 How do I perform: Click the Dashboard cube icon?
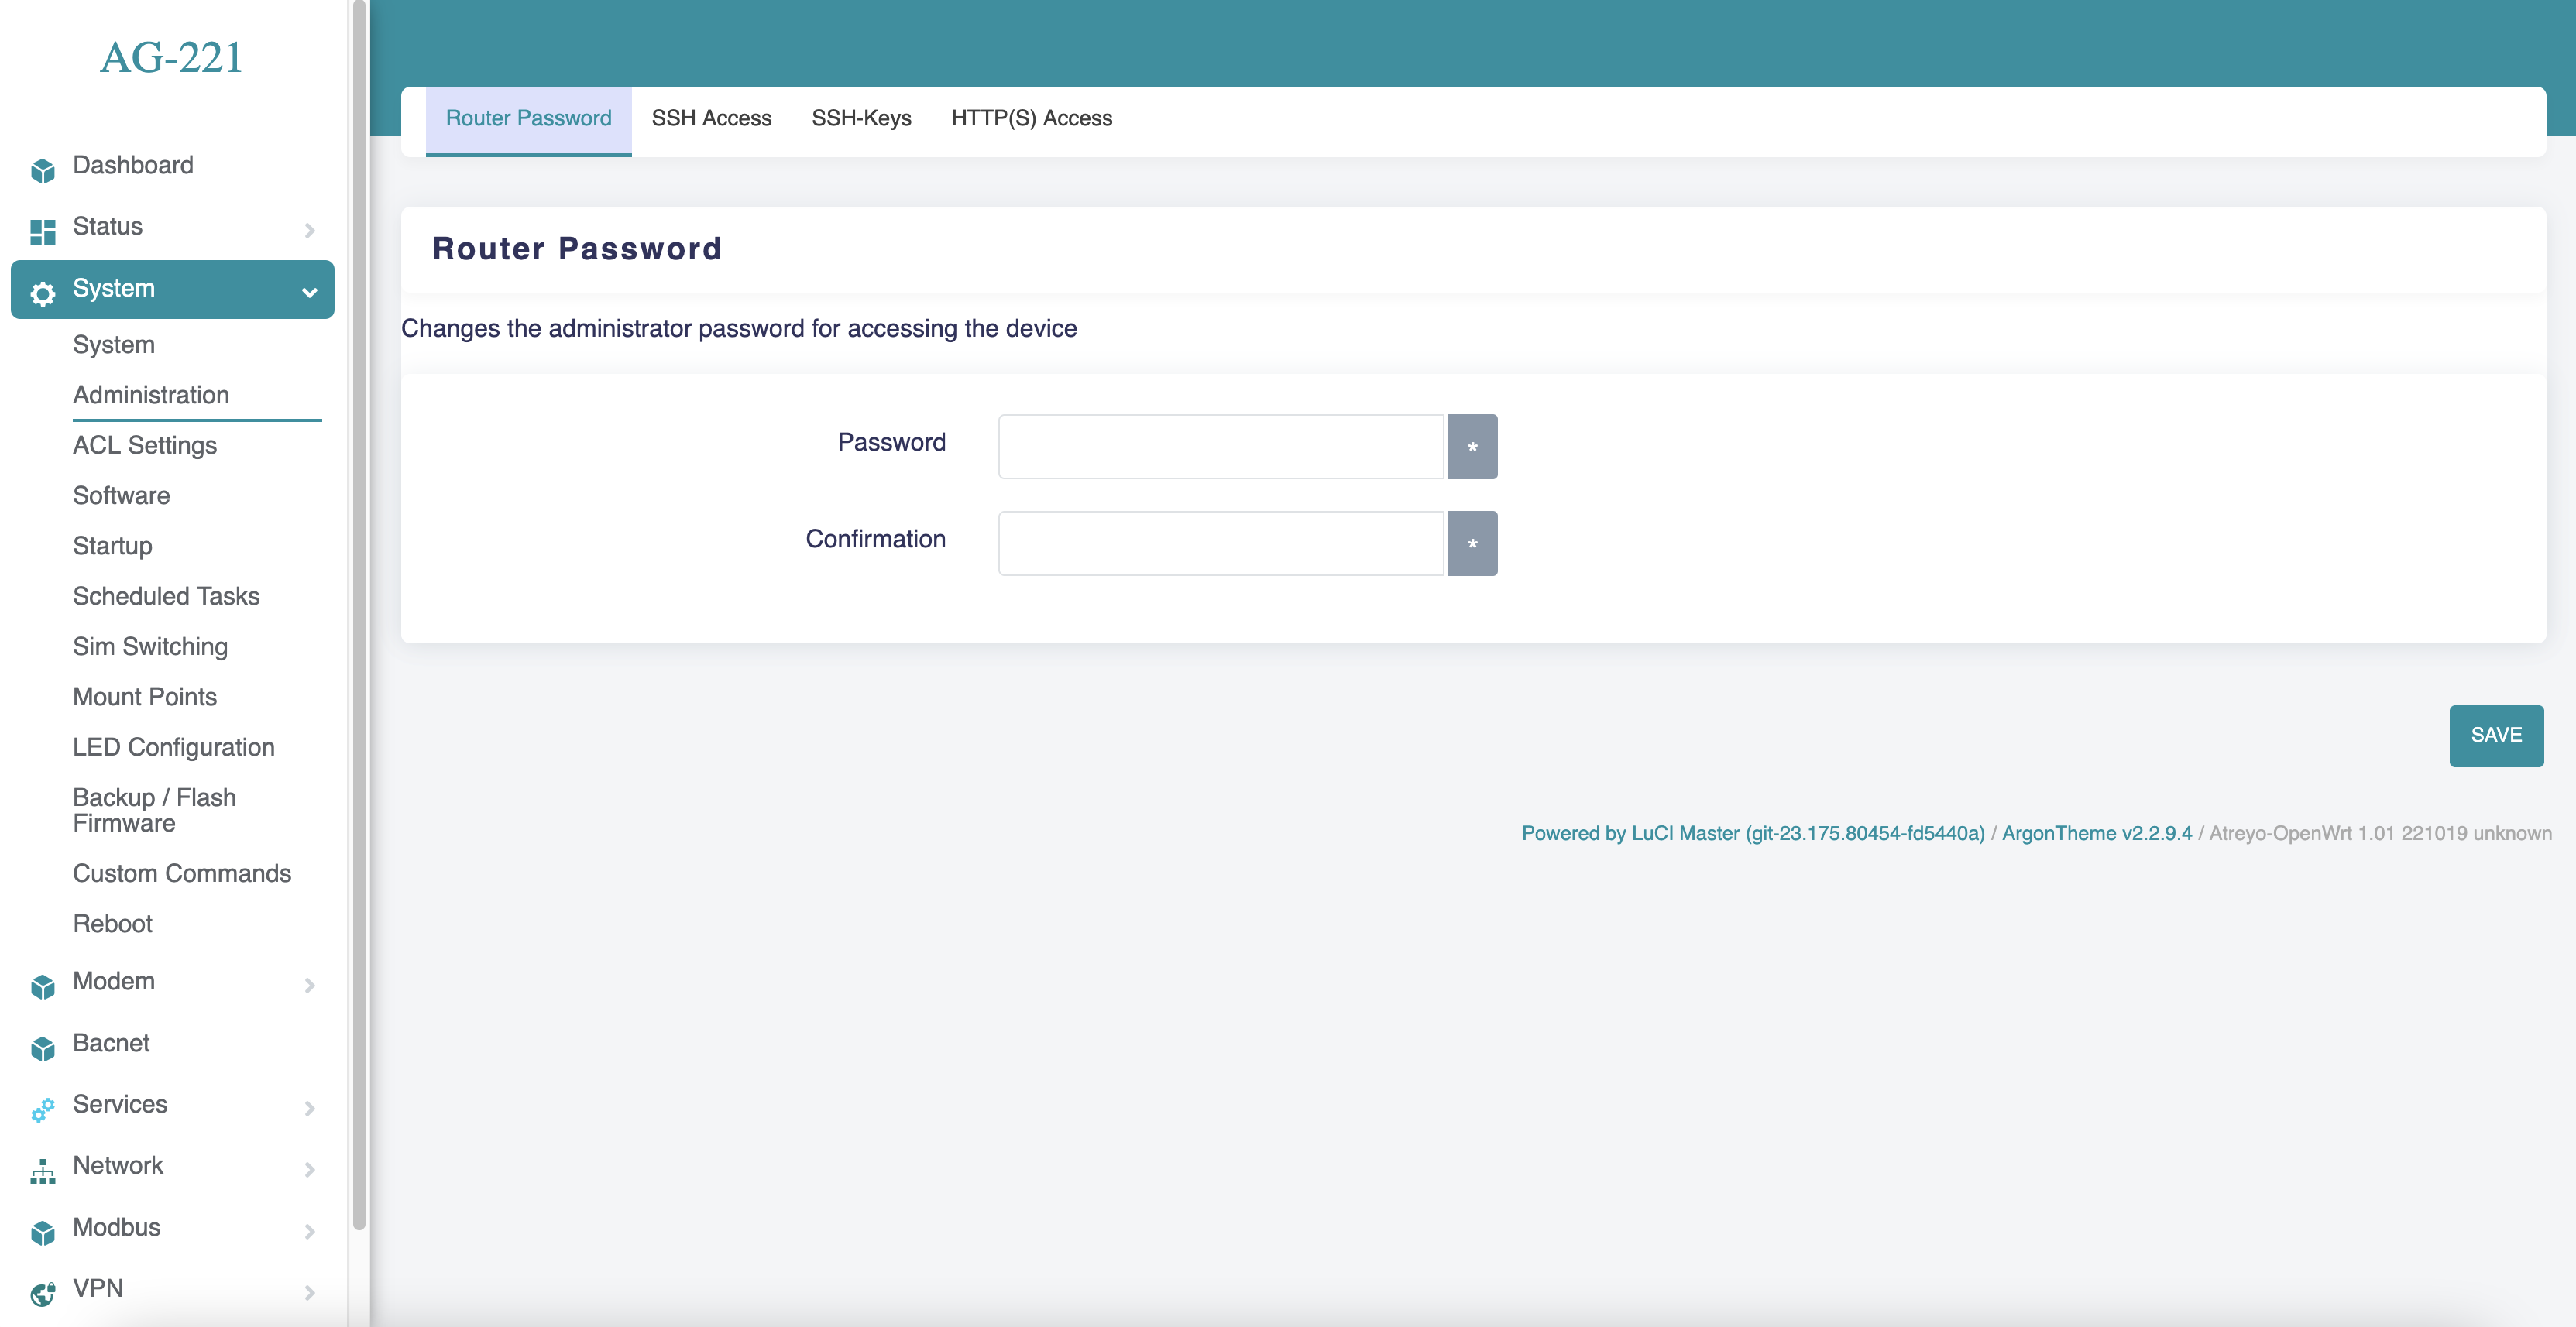coord(42,170)
